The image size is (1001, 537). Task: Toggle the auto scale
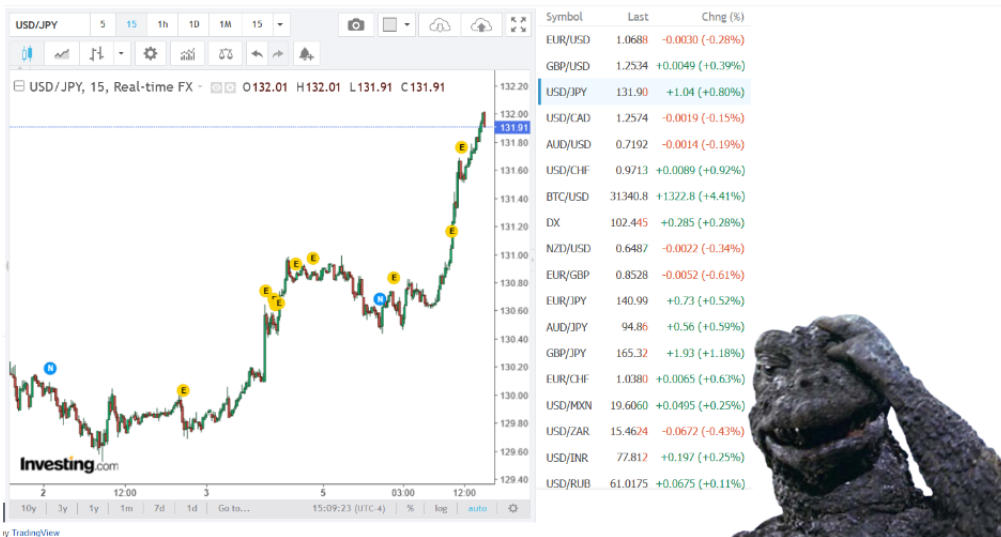pos(478,508)
